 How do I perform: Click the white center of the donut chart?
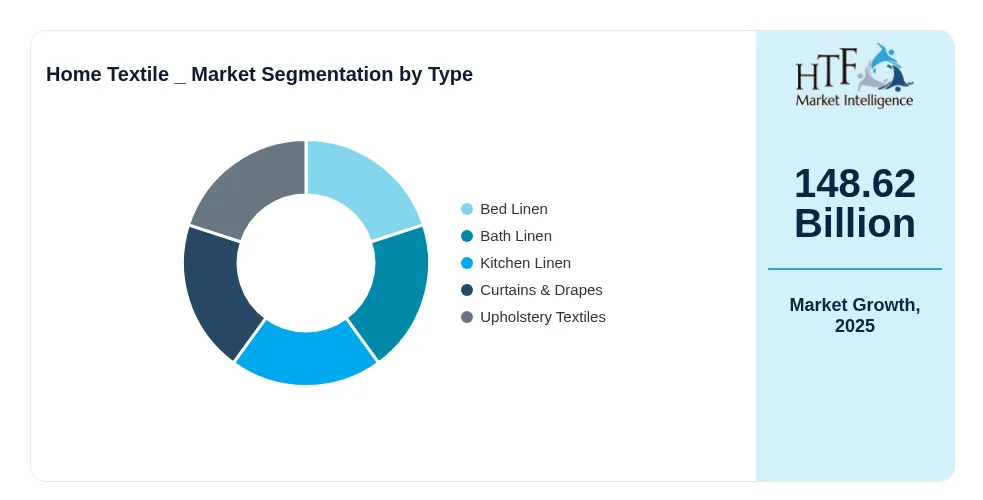(306, 263)
